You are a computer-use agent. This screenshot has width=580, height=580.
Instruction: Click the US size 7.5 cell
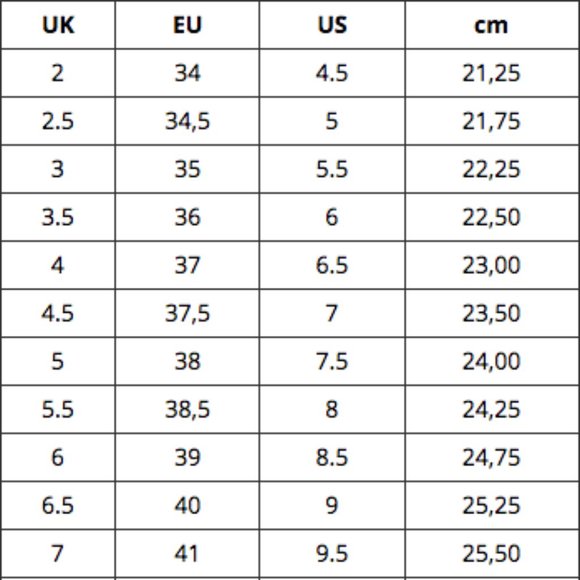(x=332, y=361)
